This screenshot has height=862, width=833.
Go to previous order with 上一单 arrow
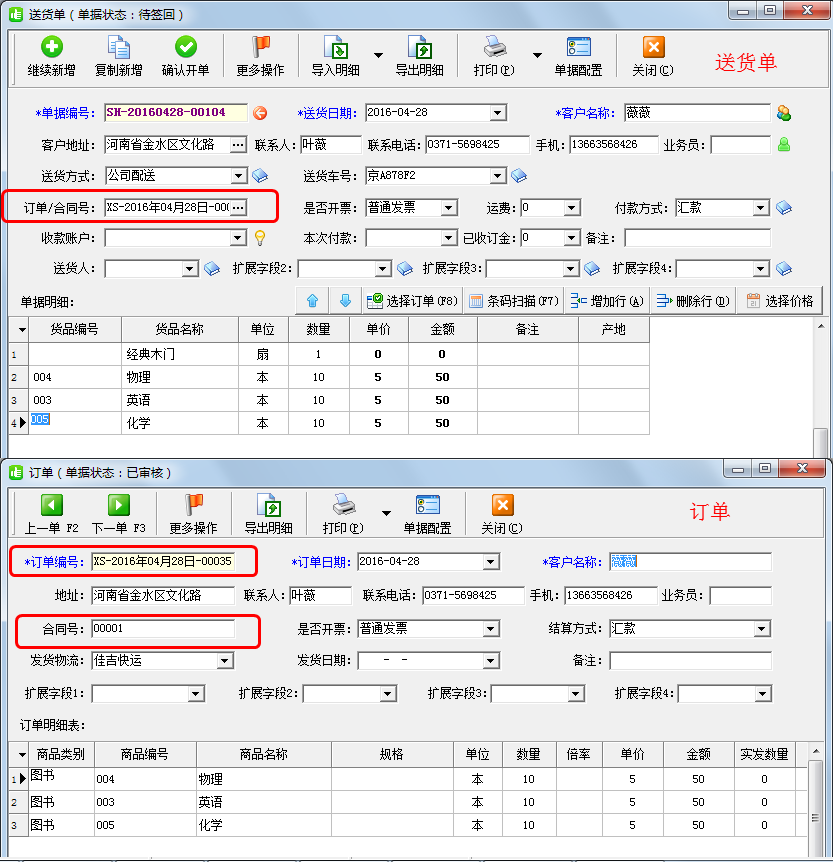[51, 506]
